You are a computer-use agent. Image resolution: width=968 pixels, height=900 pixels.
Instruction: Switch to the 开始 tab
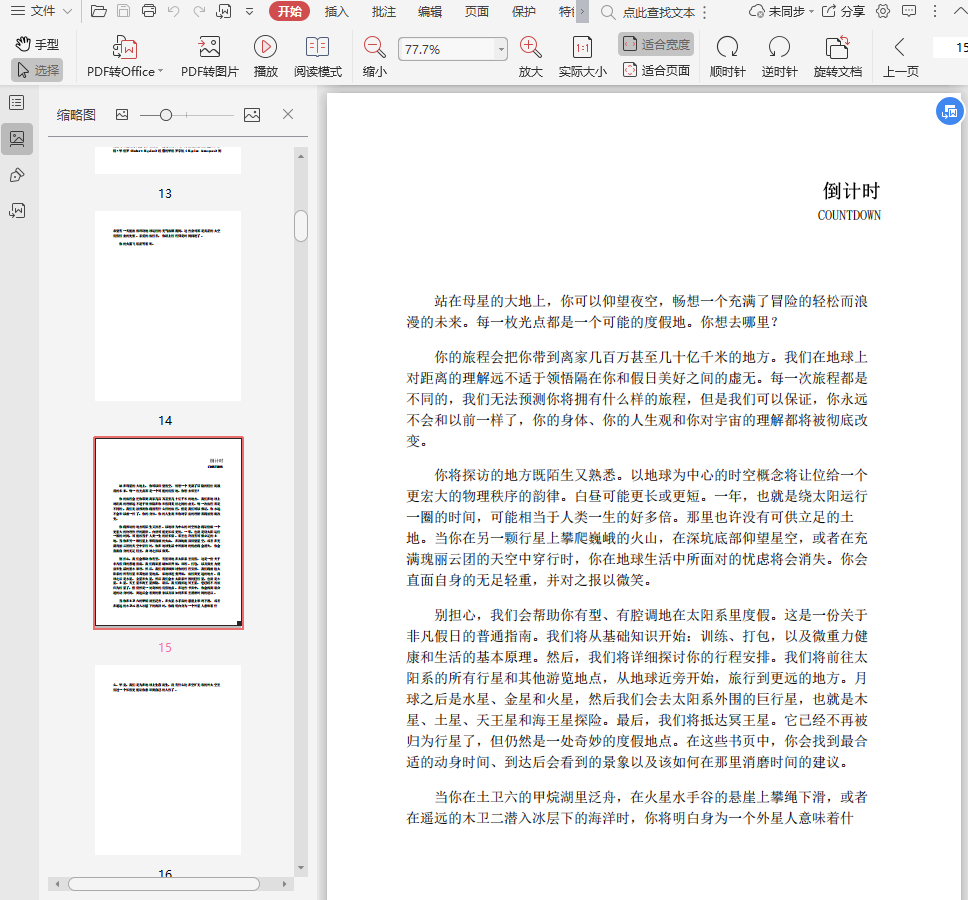pos(290,11)
